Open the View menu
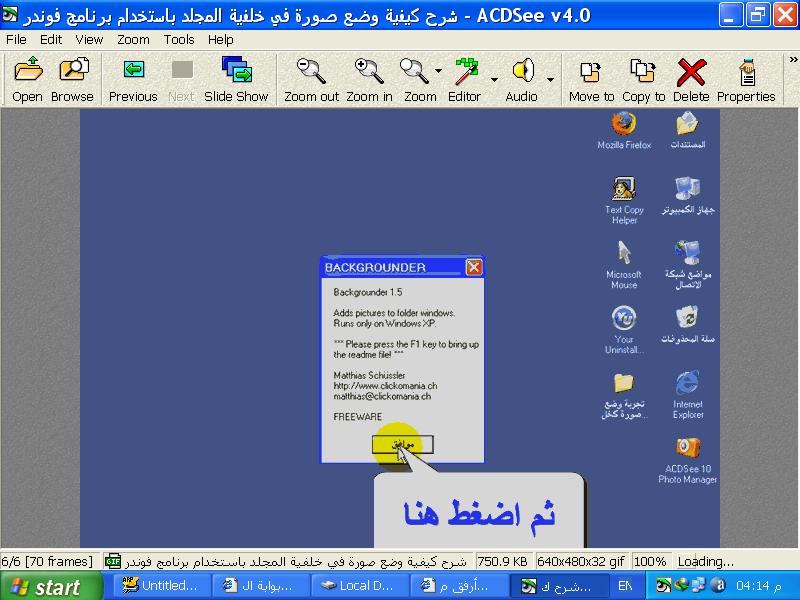The width and height of the screenshot is (800, 600). [x=89, y=40]
